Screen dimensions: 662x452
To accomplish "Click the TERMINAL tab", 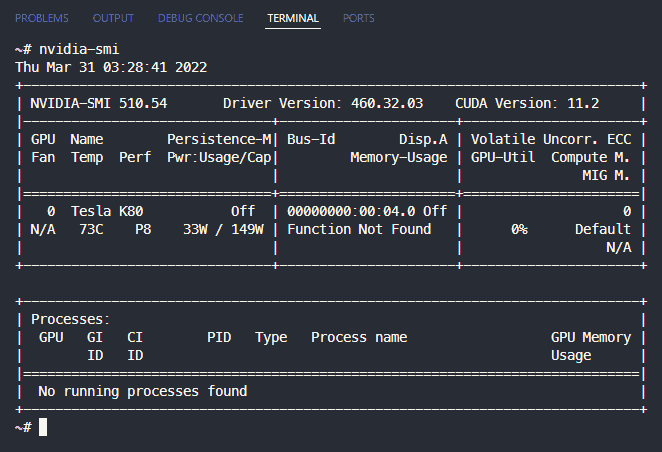I will pyautogui.click(x=293, y=18).
